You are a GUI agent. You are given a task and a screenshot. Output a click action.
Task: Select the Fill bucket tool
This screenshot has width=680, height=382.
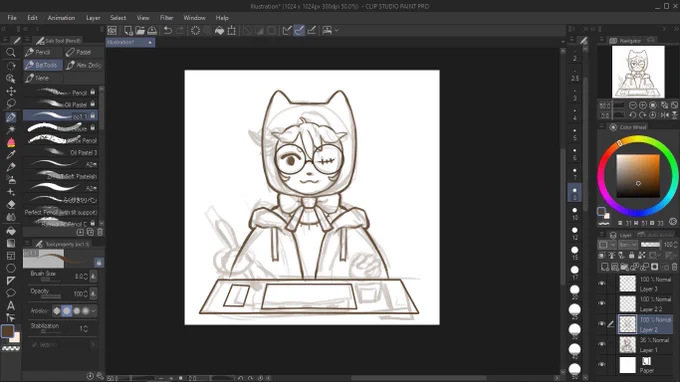tap(11, 231)
